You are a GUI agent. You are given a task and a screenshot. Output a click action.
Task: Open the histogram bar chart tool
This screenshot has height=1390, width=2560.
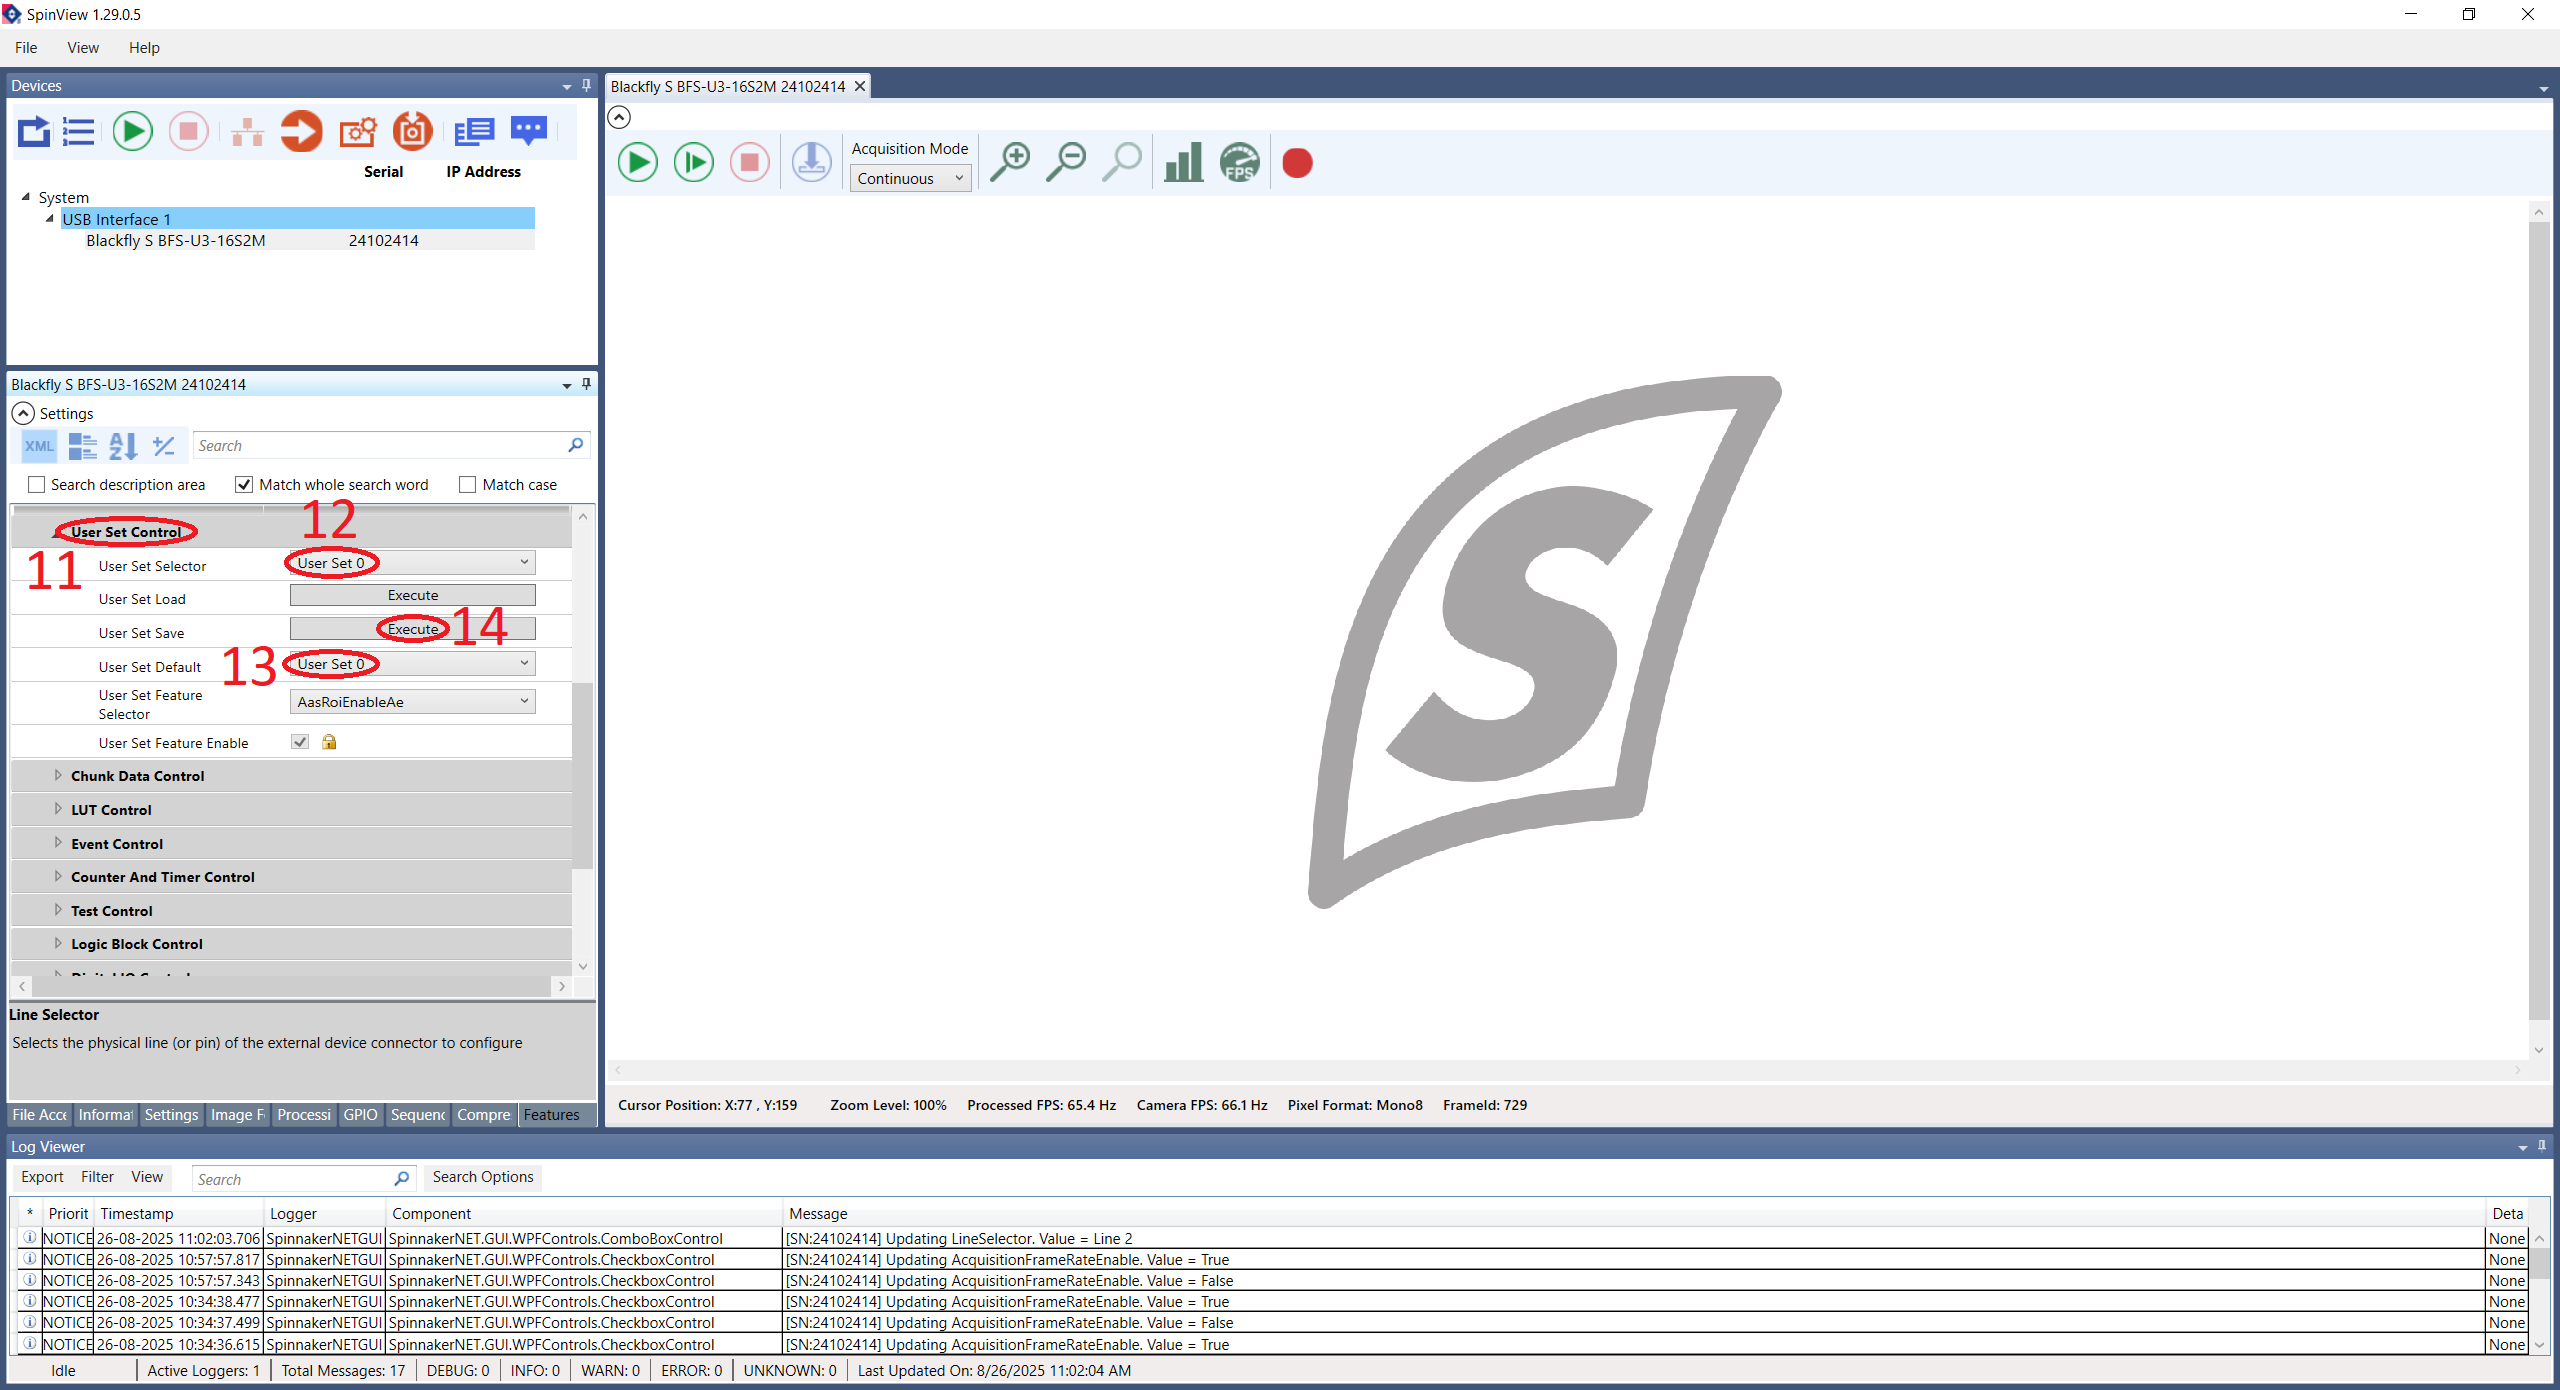coord(1183,163)
